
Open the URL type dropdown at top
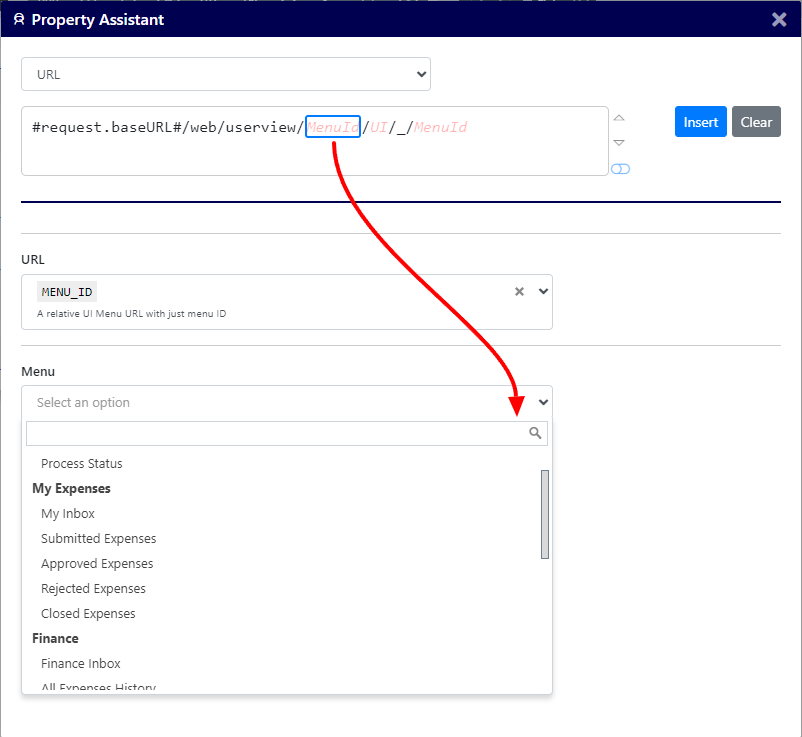click(x=226, y=74)
